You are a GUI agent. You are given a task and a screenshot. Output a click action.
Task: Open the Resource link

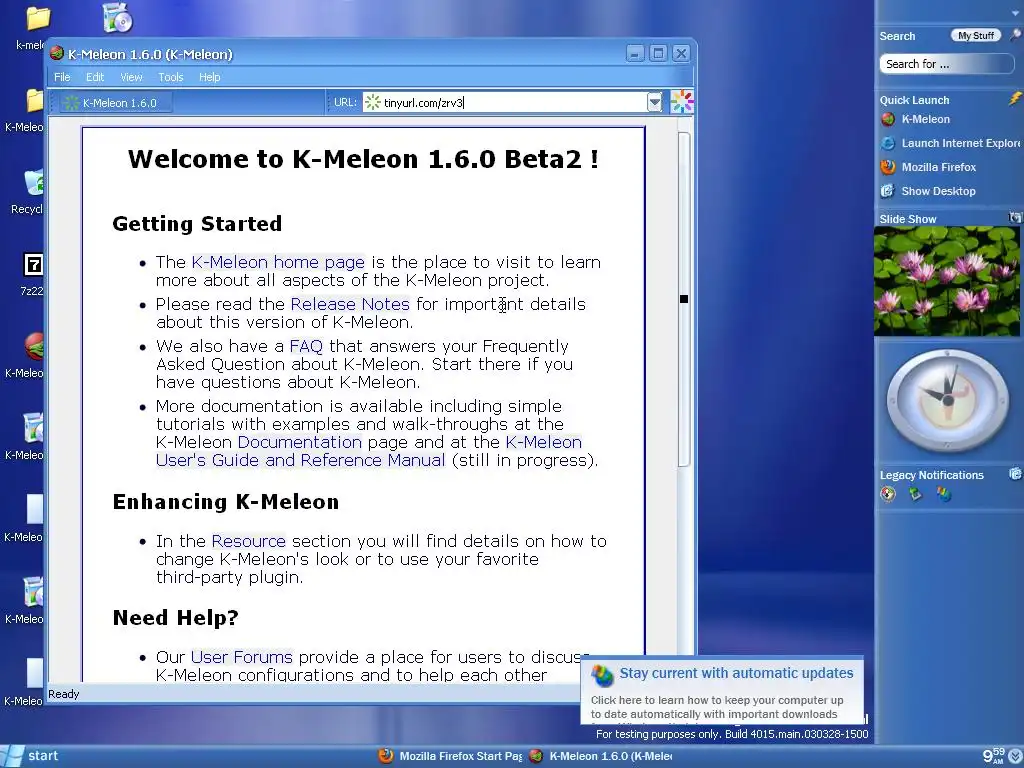tap(248, 541)
